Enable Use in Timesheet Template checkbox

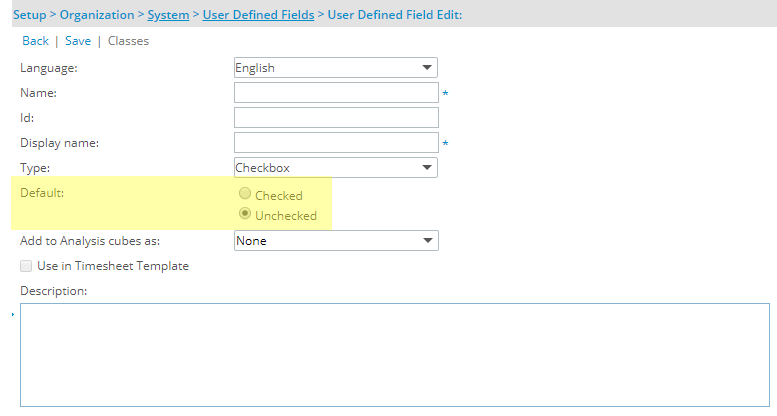point(26,266)
